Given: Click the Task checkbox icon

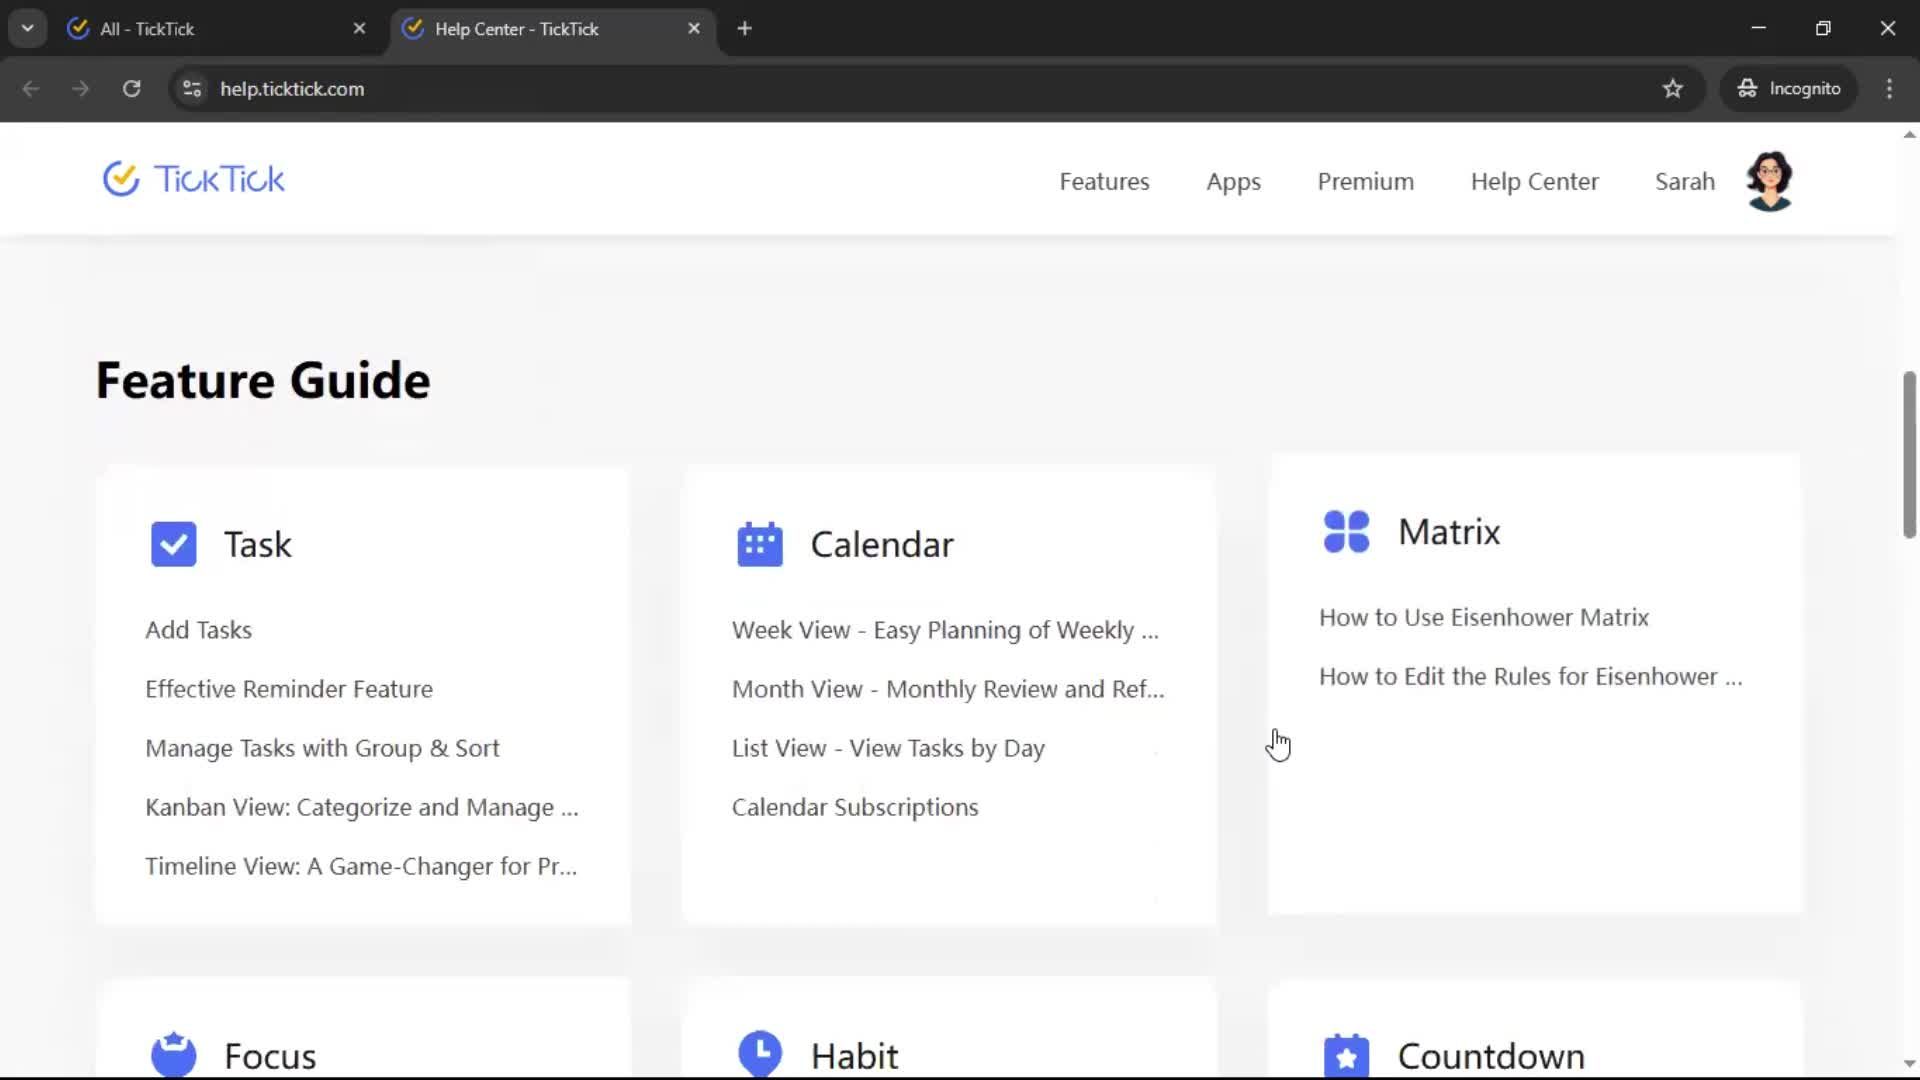Looking at the screenshot, I should pyautogui.click(x=173, y=545).
